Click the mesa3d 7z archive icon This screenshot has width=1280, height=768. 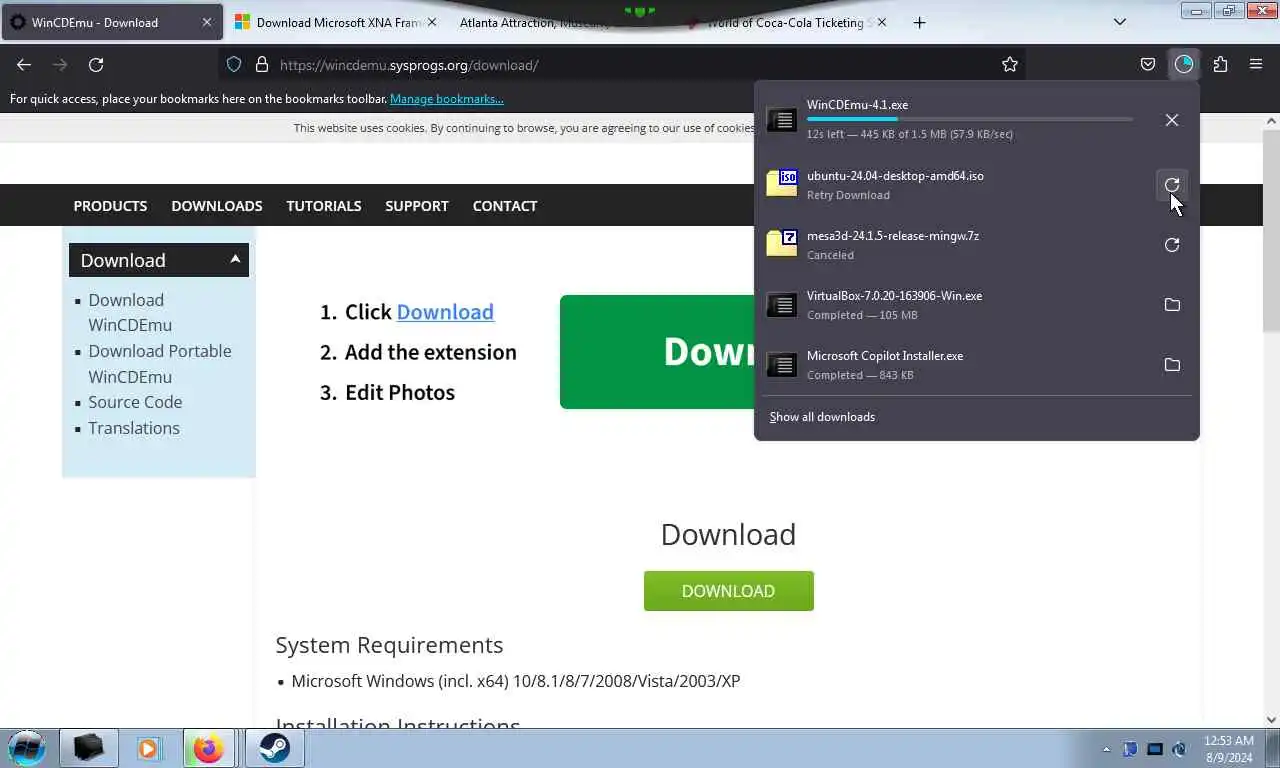(x=782, y=243)
